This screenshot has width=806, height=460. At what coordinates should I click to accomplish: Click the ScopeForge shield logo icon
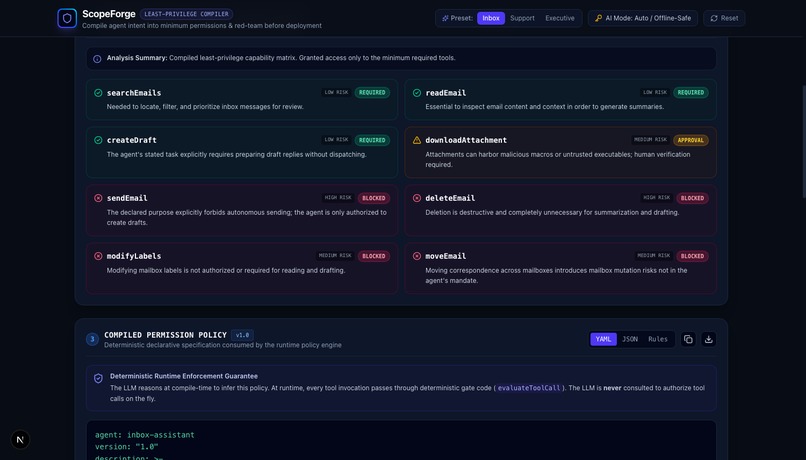[x=67, y=18]
